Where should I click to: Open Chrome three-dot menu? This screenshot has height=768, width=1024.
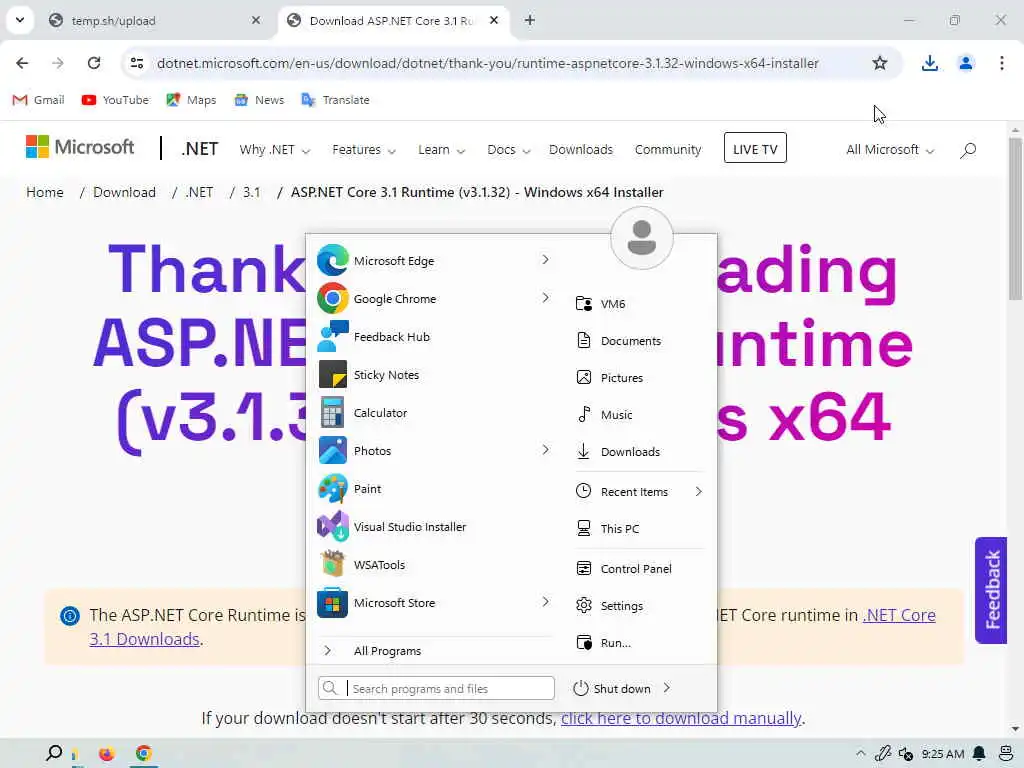[x=1001, y=63]
